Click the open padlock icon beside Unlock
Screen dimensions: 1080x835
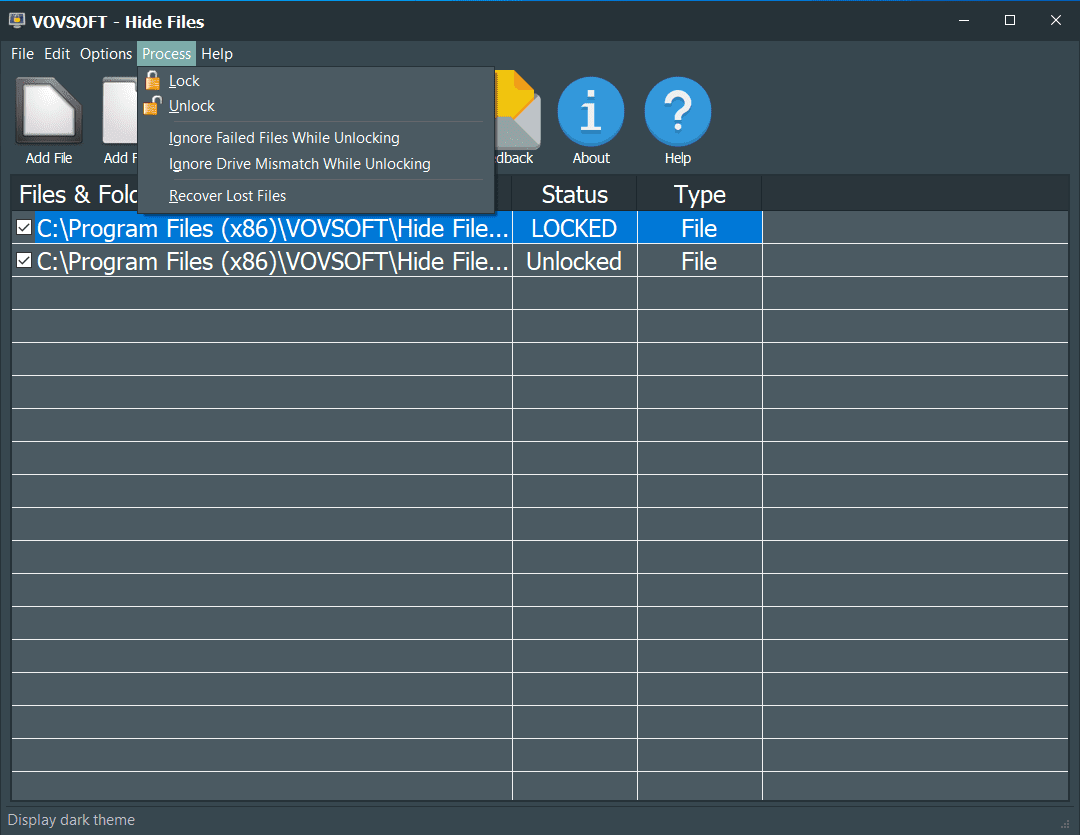pyautogui.click(x=153, y=105)
